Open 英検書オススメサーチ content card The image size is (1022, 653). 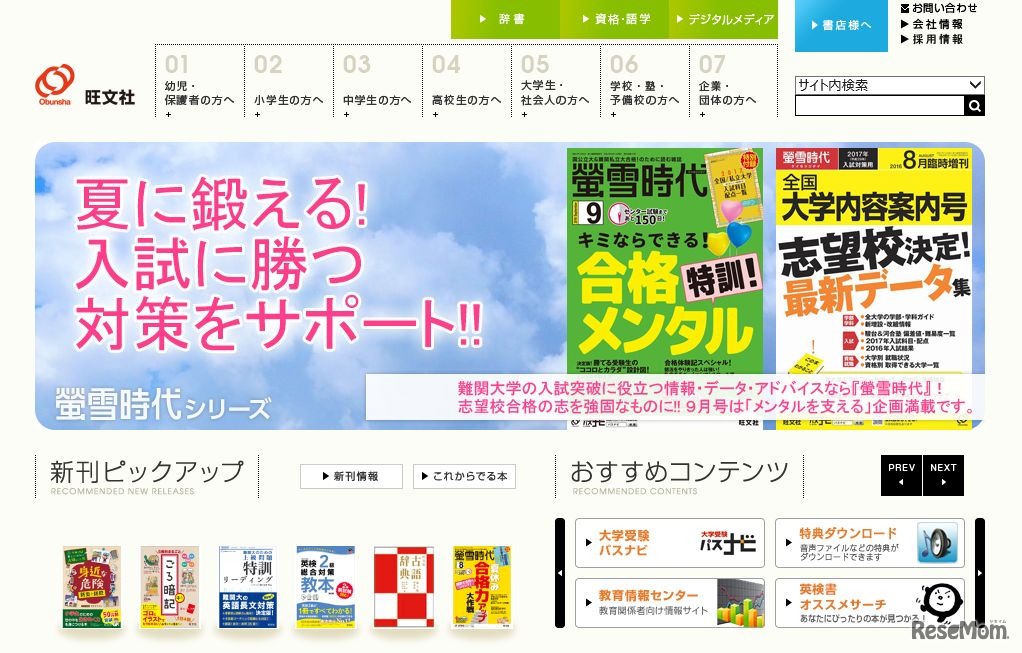click(869, 603)
